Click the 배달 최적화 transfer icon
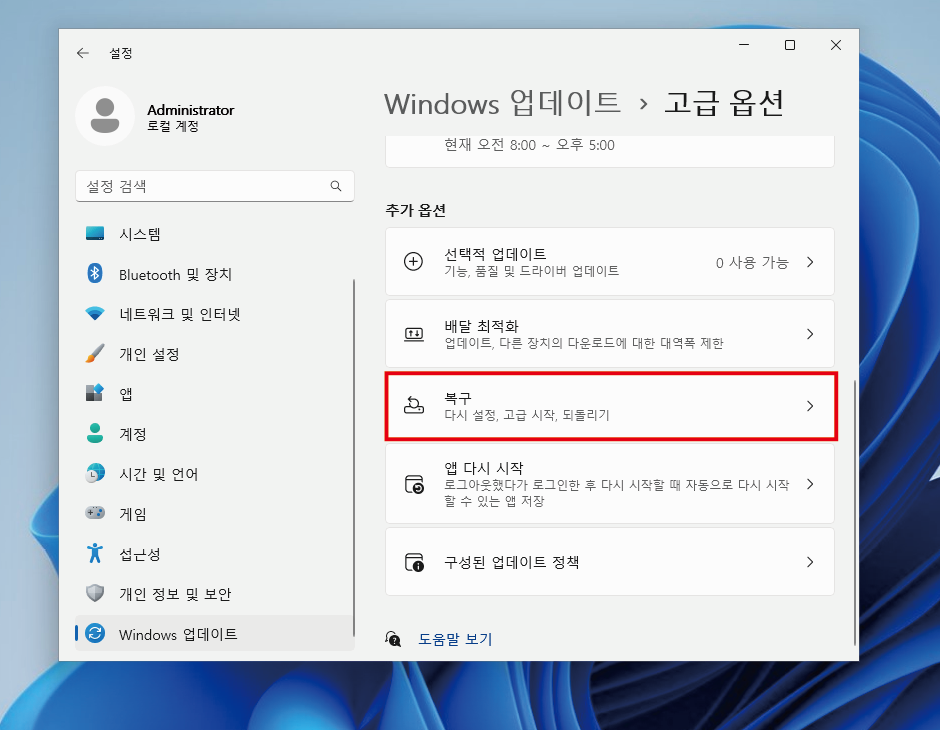This screenshot has height=730, width=940. pyautogui.click(x=414, y=334)
